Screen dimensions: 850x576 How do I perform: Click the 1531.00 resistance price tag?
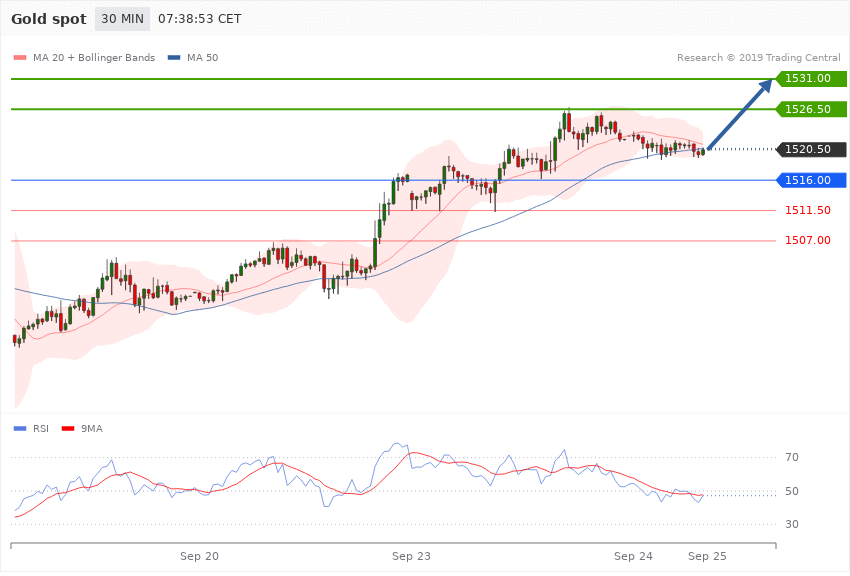pyautogui.click(x=811, y=78)
